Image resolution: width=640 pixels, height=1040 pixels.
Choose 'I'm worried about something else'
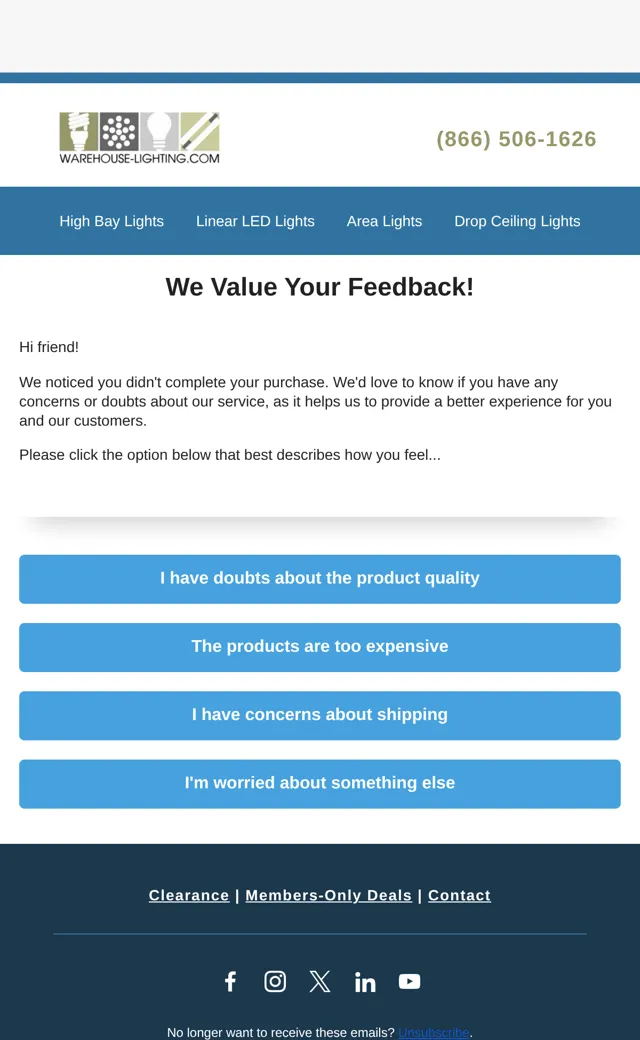(x=320, y=784)
